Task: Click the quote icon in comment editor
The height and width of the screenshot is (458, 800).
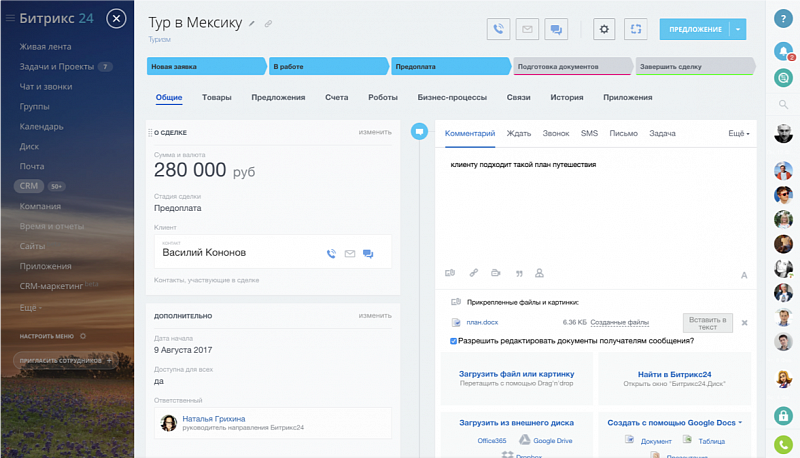Action: 519,273
